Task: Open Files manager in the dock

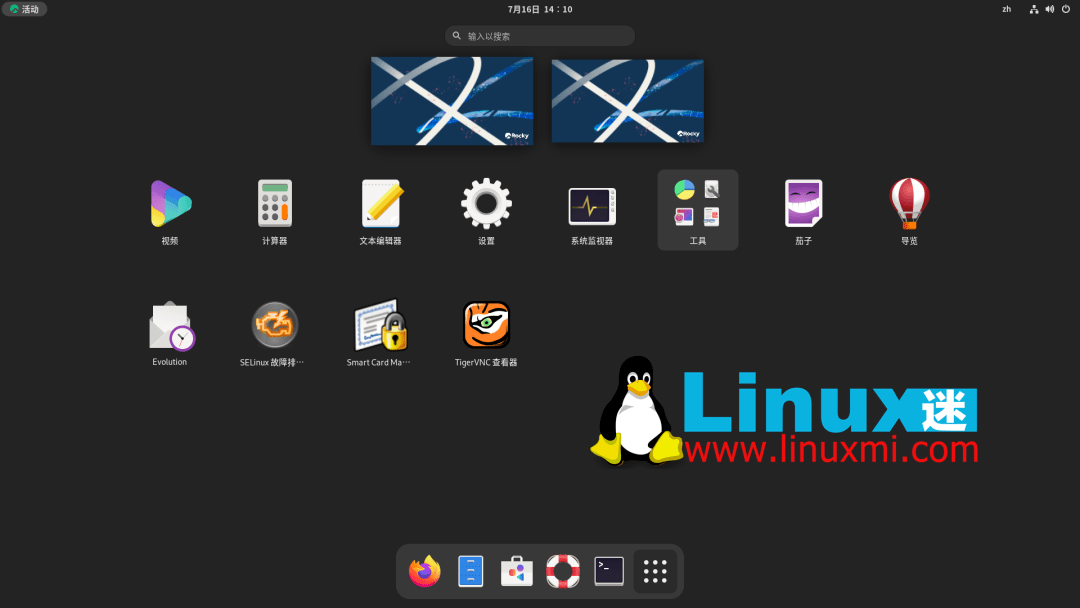Action: (x=470, y=571)
